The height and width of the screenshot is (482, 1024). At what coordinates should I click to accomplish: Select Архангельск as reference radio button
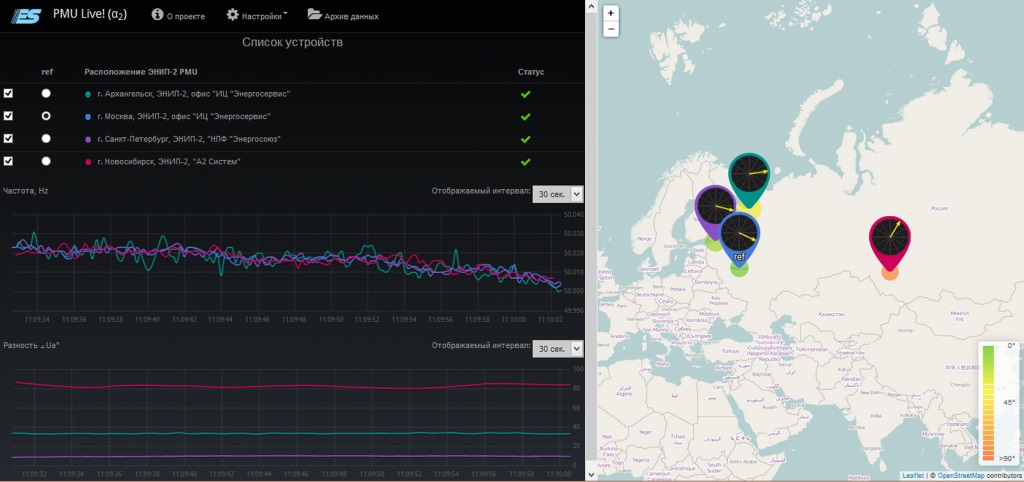coord(46,93)
